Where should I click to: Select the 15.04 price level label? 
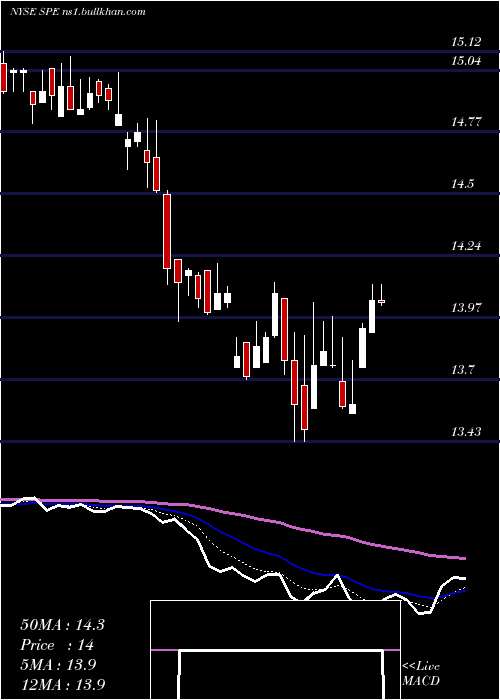tap(466, 60)
